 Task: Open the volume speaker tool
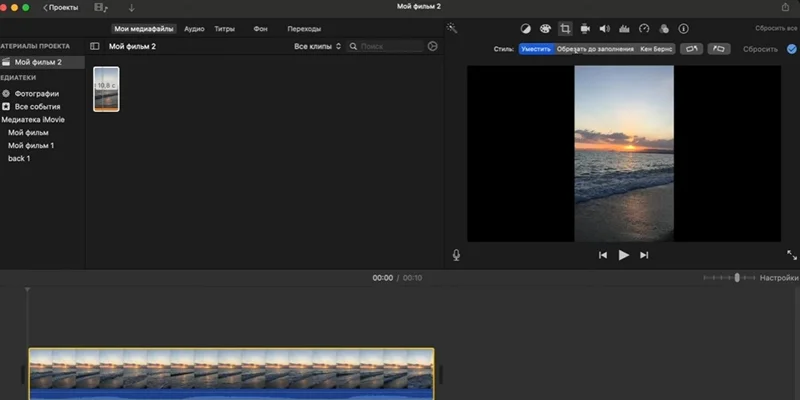tap(605, 29)
